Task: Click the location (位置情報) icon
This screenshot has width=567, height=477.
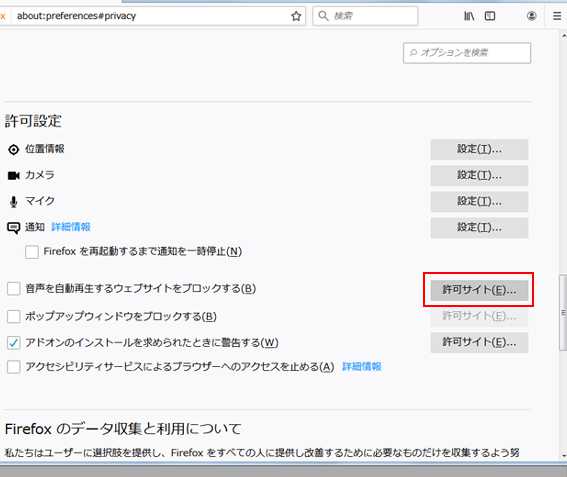Action: pyautogui.click(x=13, y=149)
